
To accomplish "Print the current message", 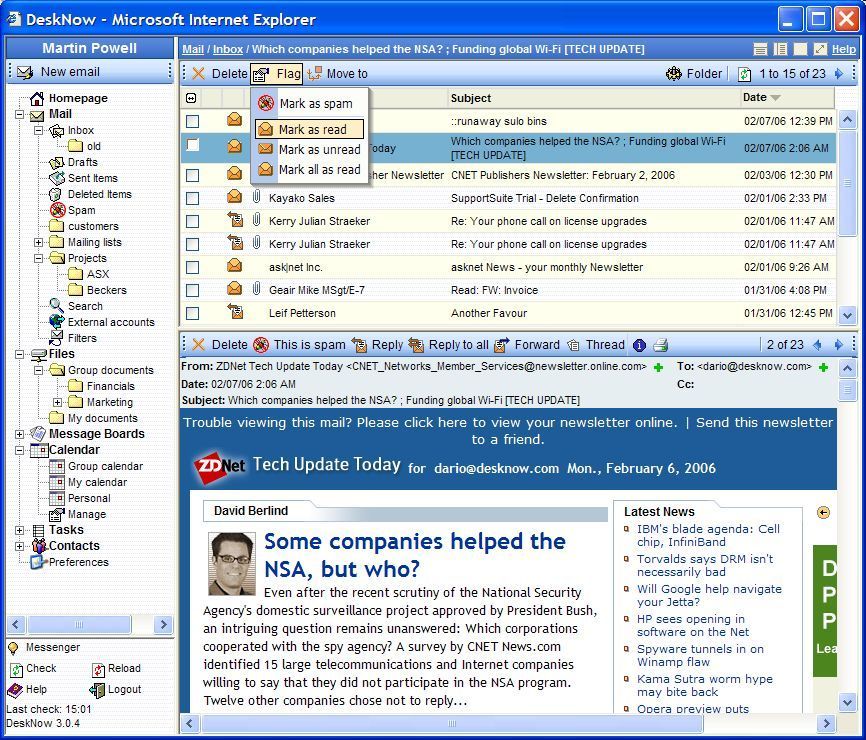I will pyautogui.click(x=660, y=344).
